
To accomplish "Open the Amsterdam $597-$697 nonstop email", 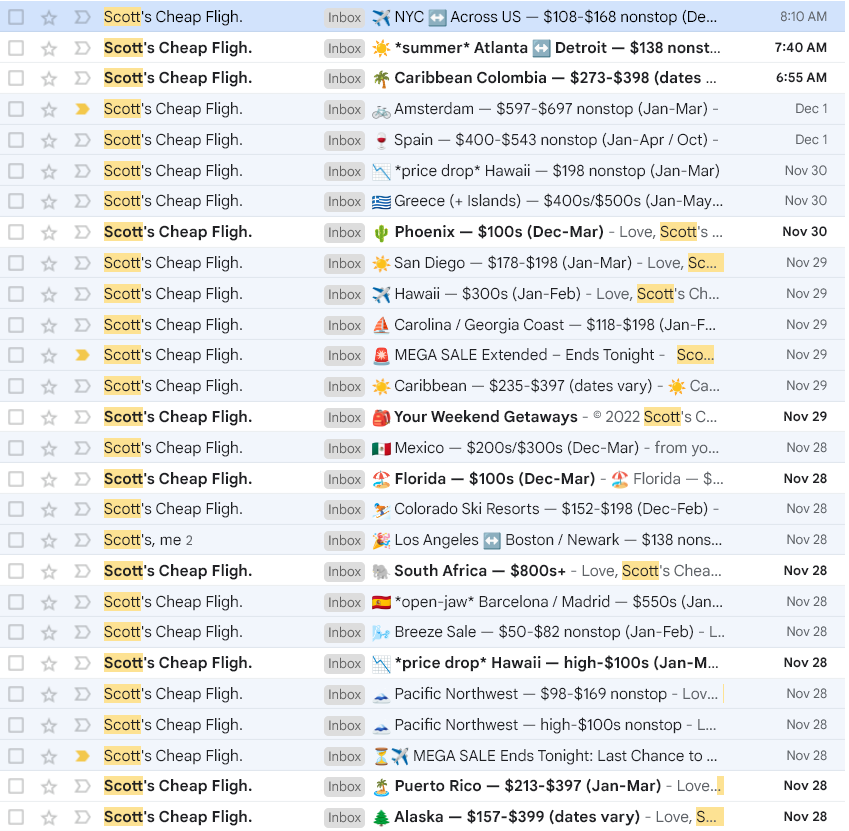I will pyautogui.click(x=422, y=109).
